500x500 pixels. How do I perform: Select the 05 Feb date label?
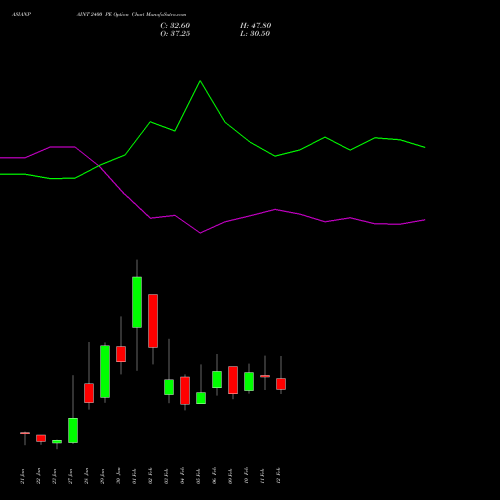tap(199, 476)
